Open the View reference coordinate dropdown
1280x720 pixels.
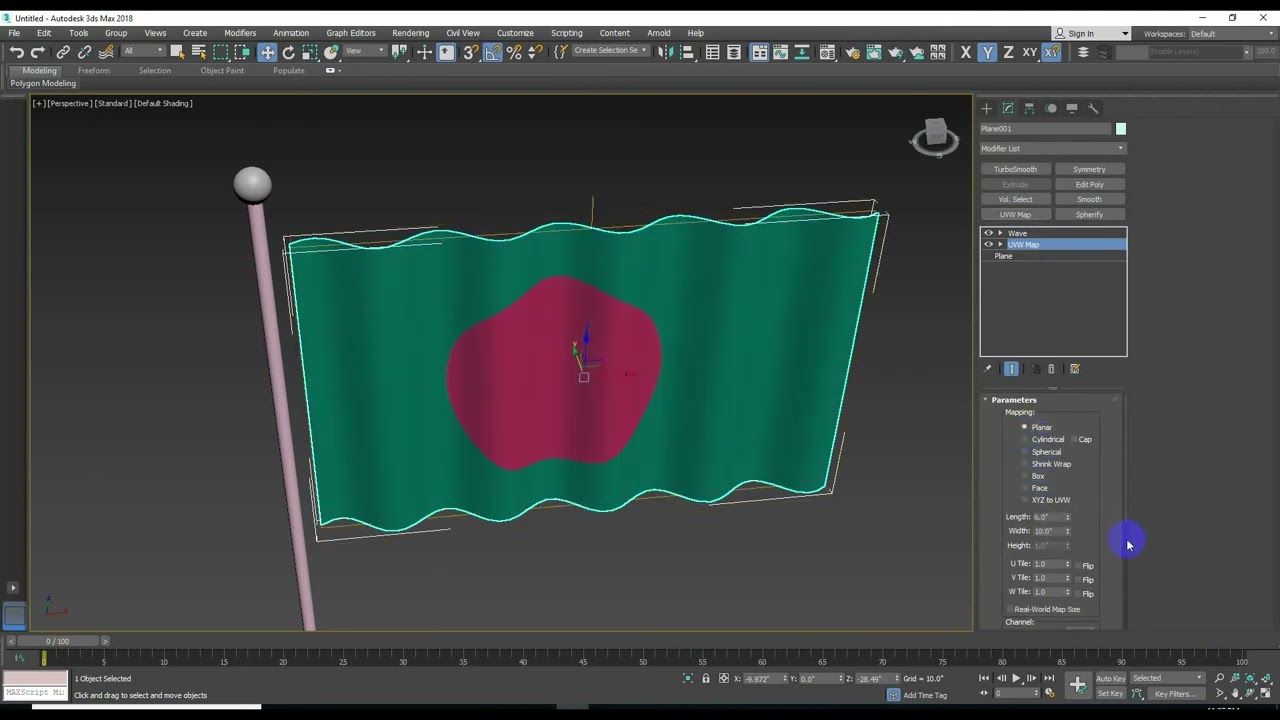(x=365, y=51)
